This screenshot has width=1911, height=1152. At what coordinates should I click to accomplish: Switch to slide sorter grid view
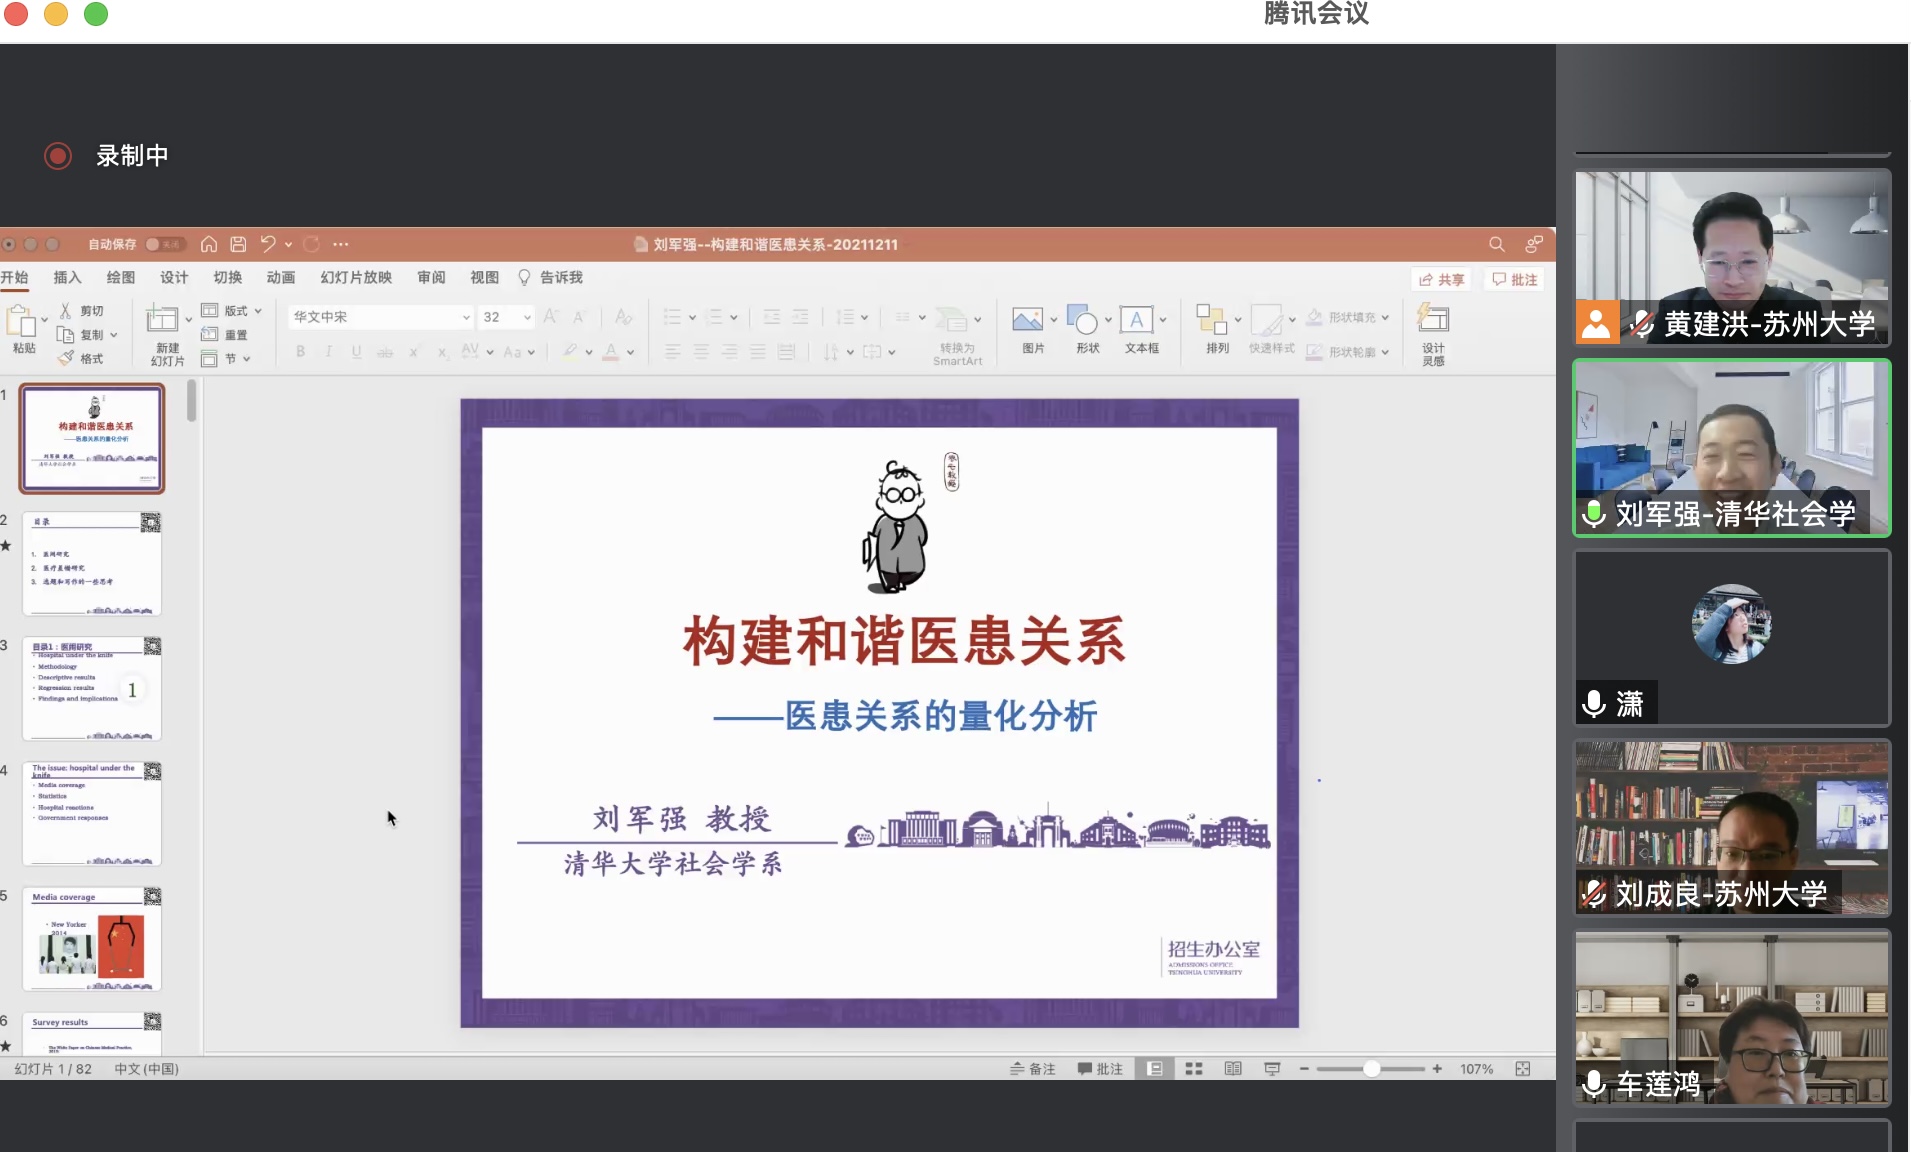pyautogui.click(x=1194, y=1069)
